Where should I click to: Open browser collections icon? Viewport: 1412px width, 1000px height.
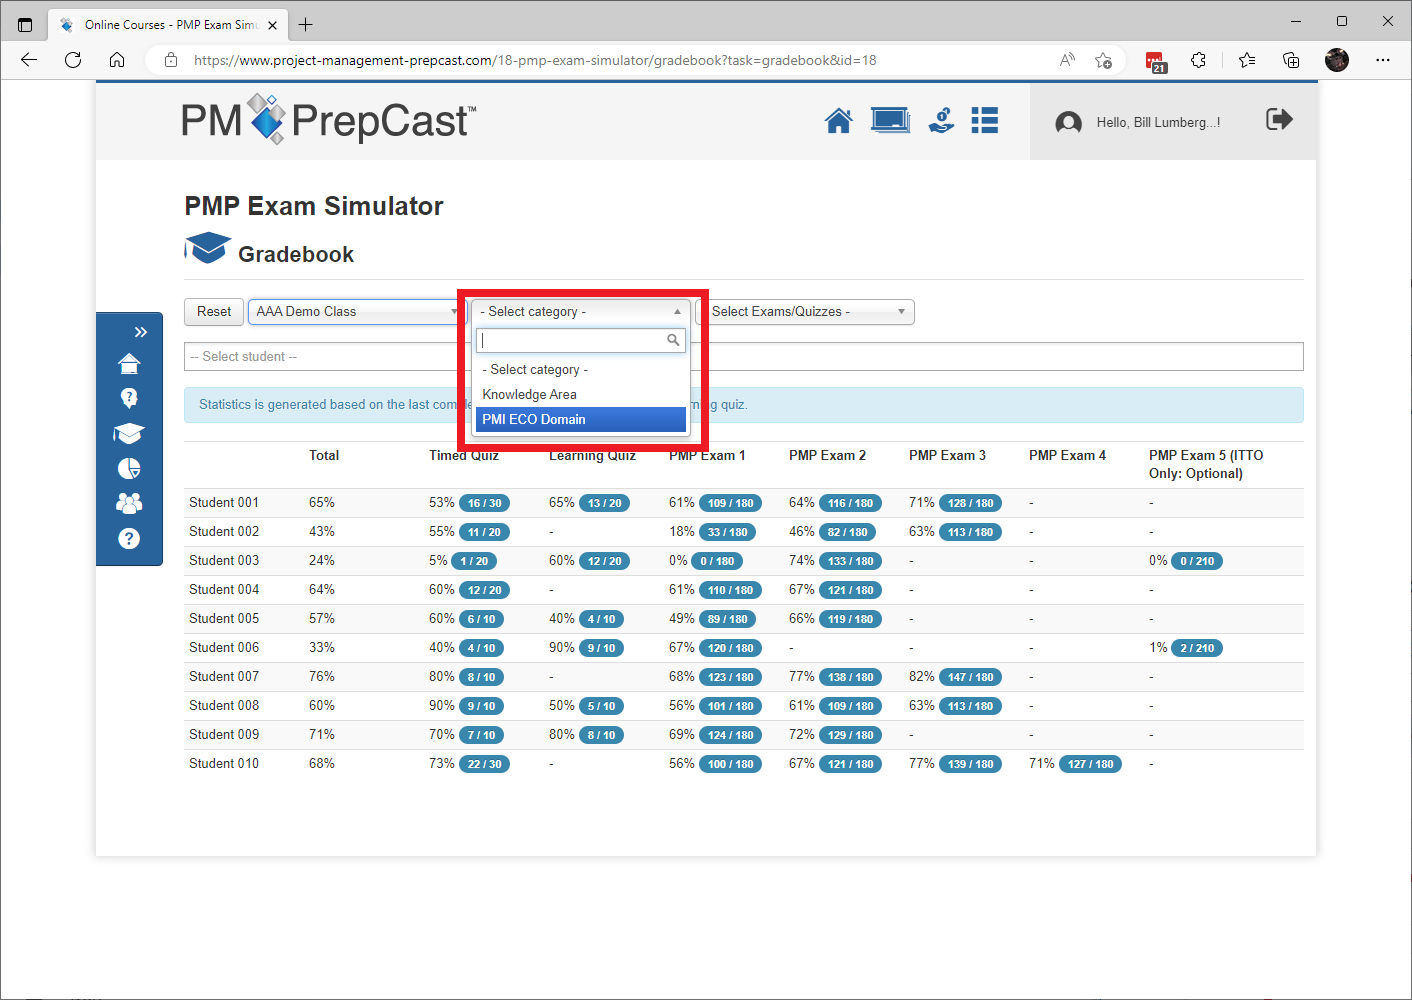(1291, 60)
